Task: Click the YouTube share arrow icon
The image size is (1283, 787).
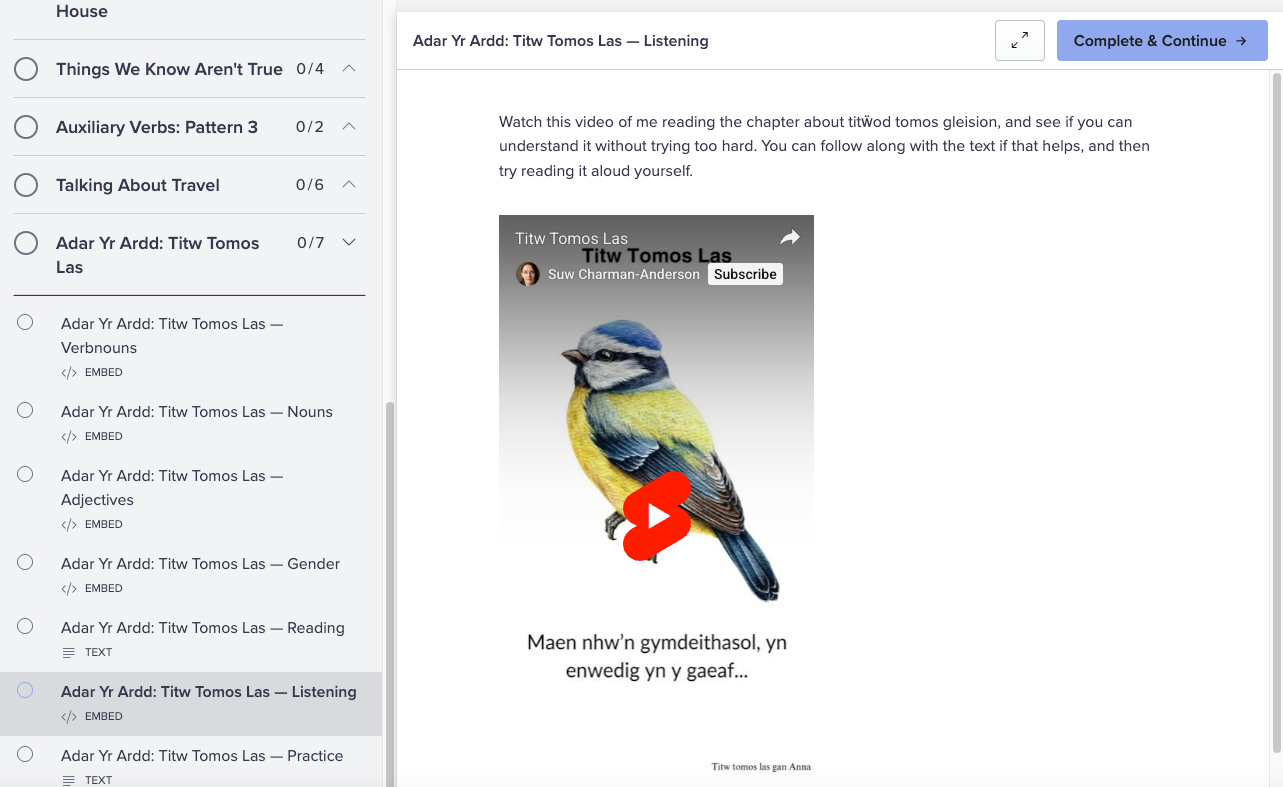Action: coord(790,238)
